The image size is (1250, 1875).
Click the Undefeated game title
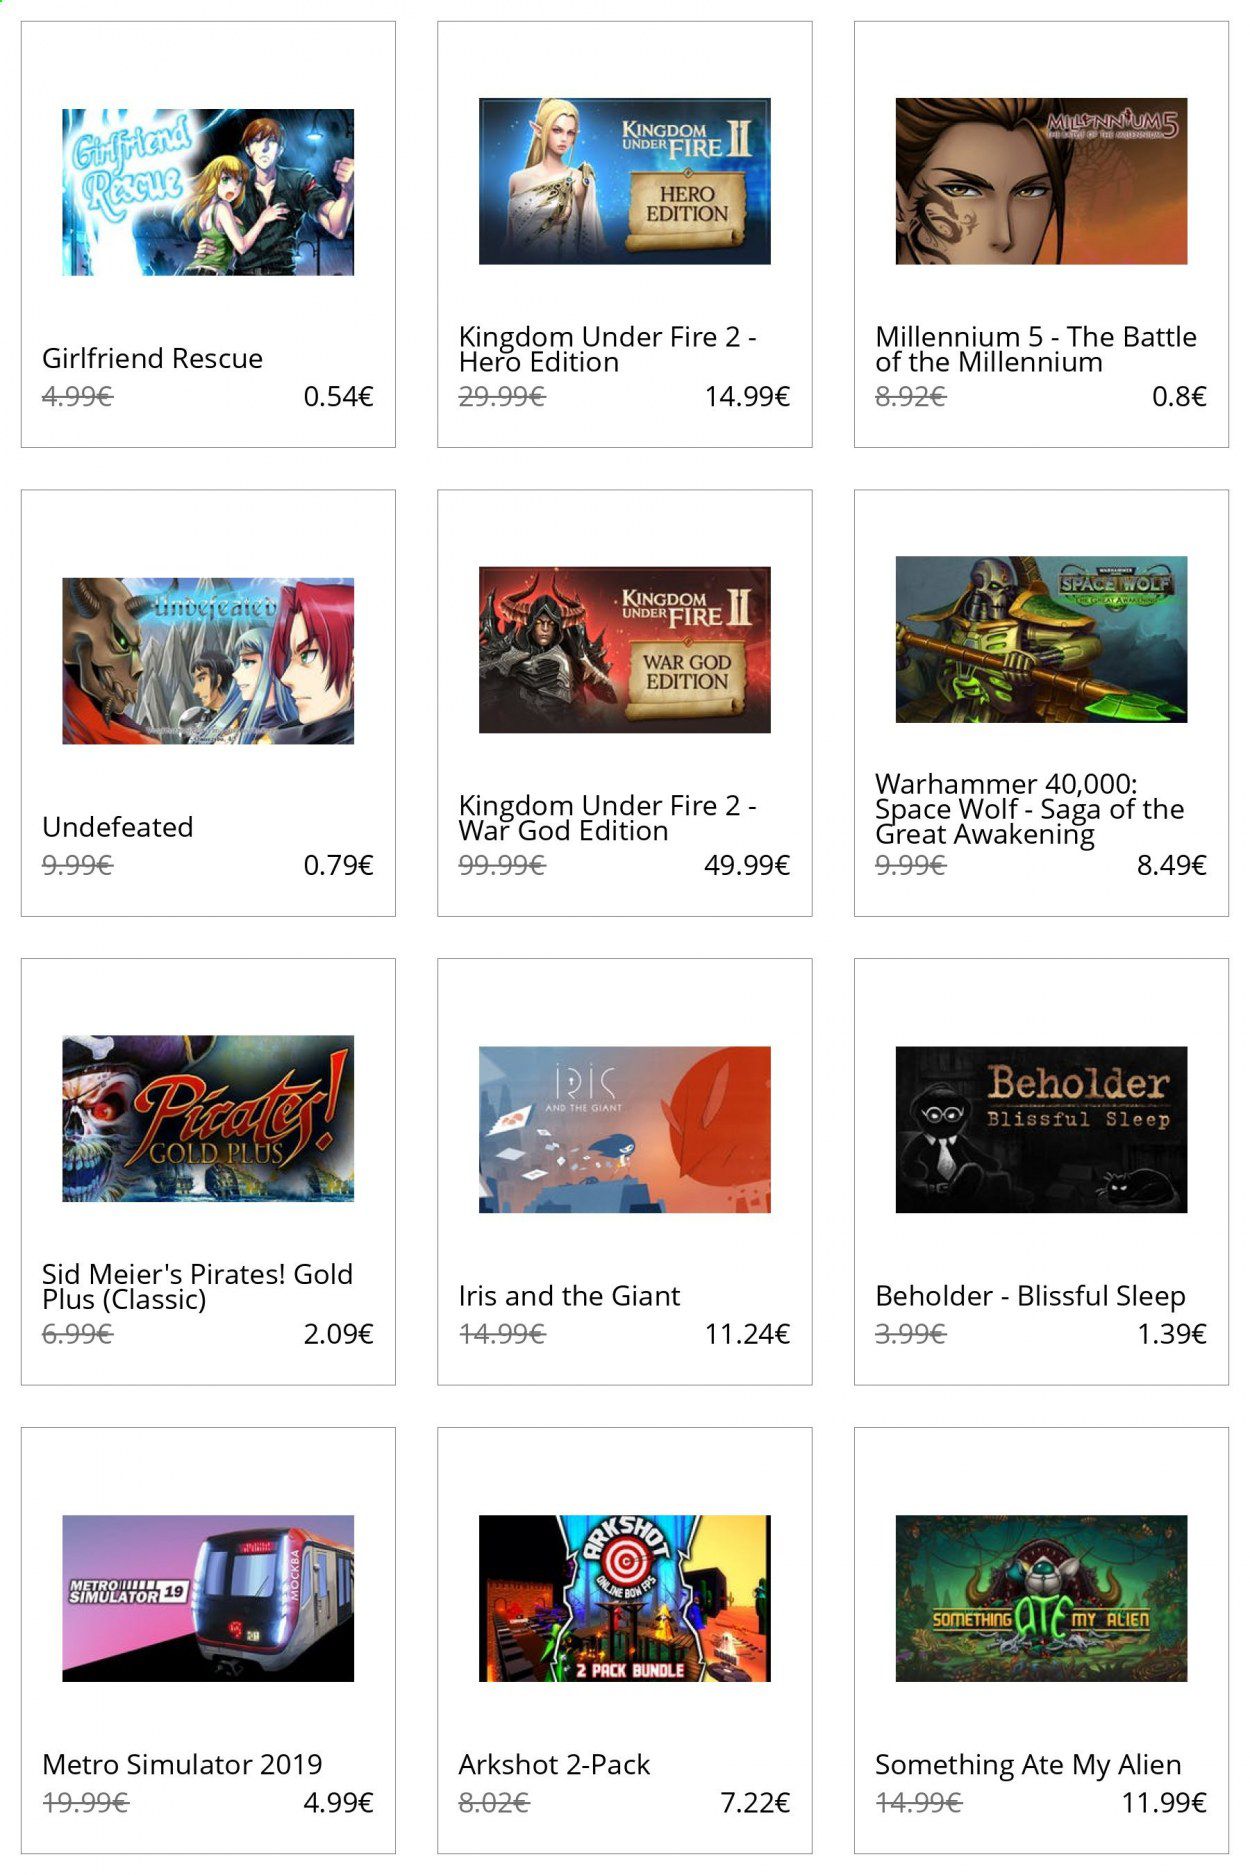[x=118, y=827]
